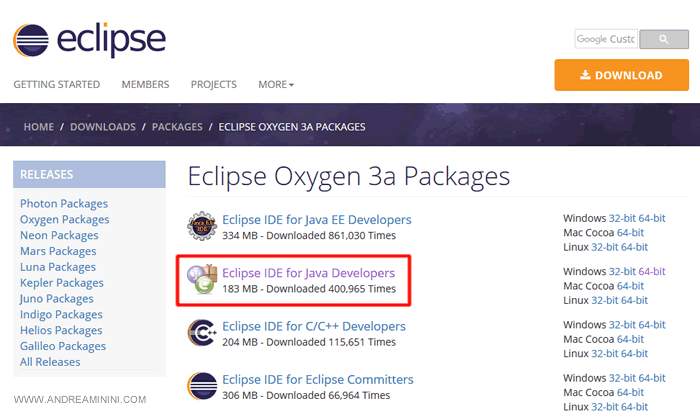Open Eclipse IDE for Java Developers link
This screenshot has width=700, height=412.
click(308, 272)
